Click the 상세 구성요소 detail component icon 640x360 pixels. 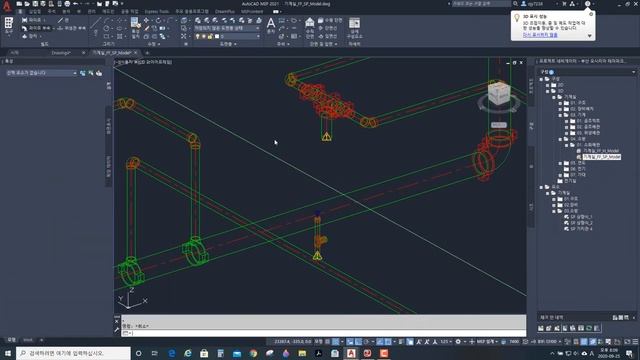(354, 23)
